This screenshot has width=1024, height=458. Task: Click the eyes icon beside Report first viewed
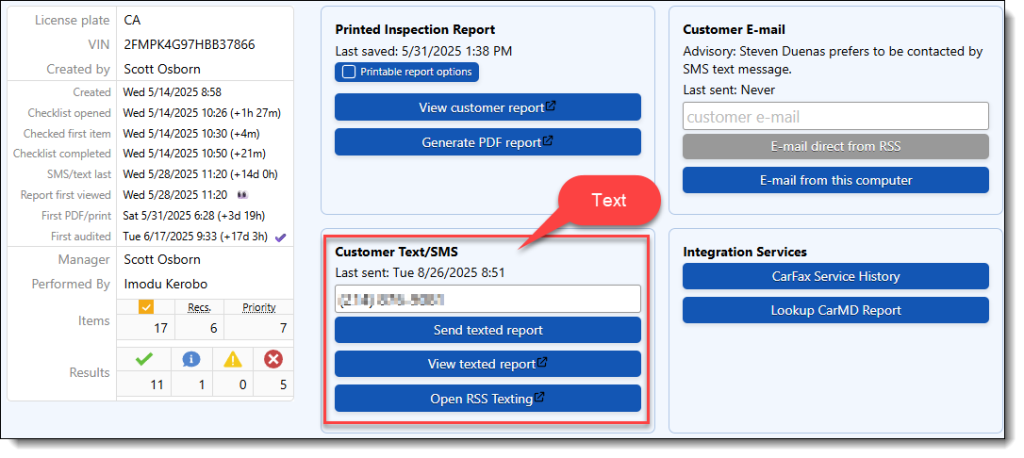point(240,195)
